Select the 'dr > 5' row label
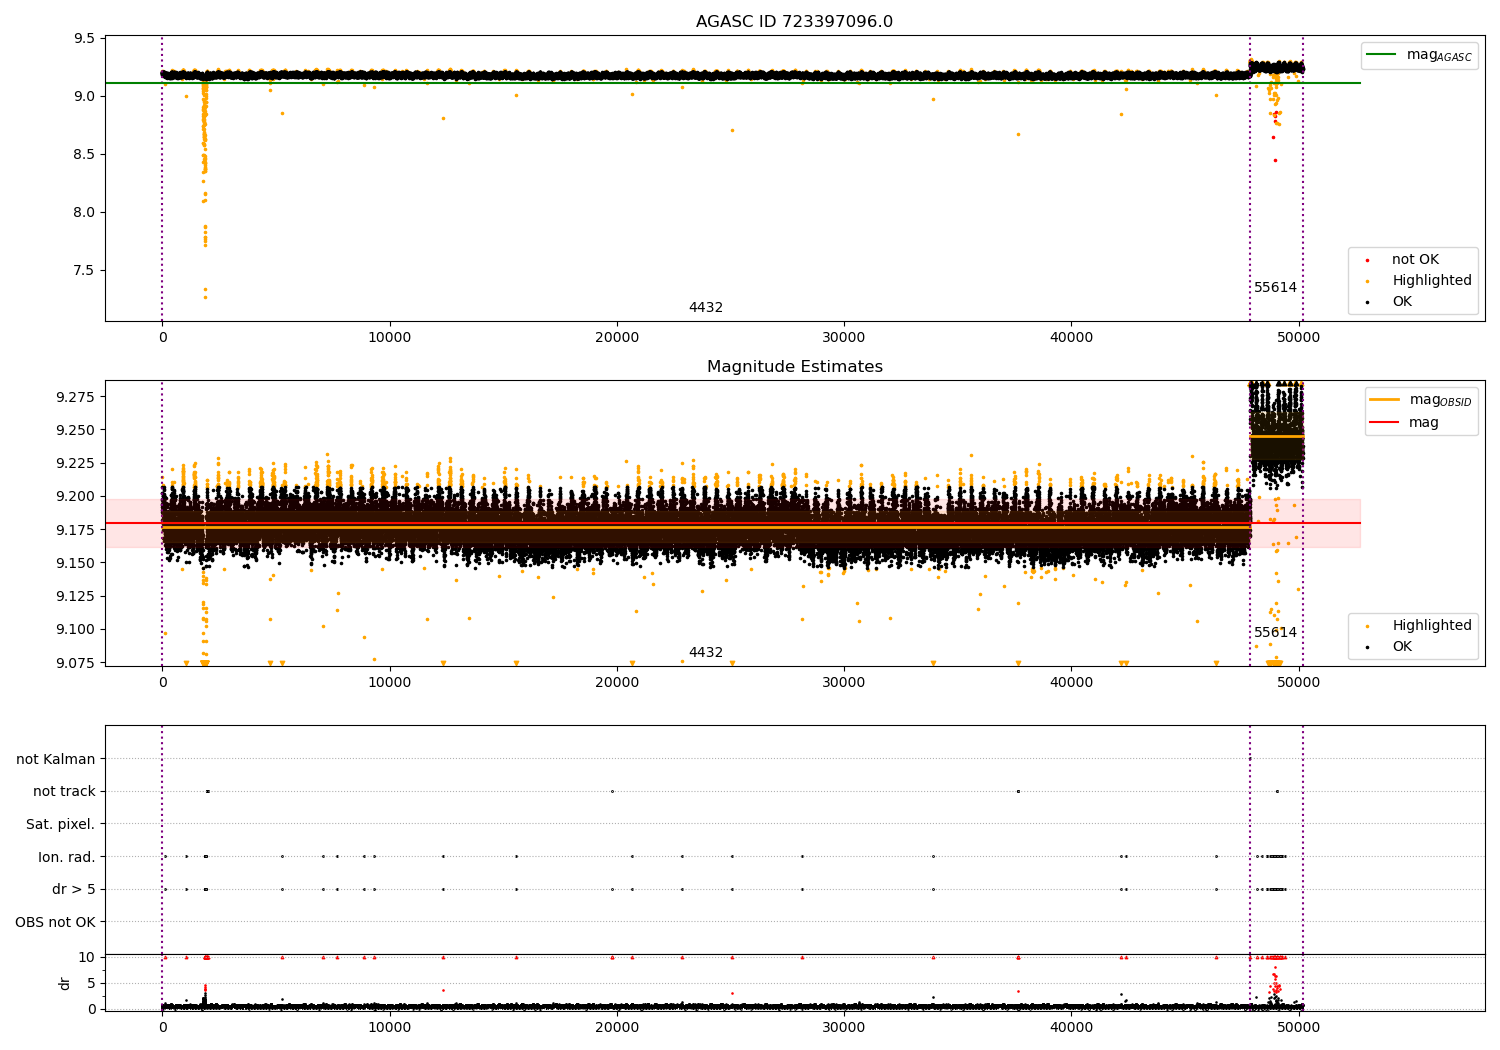The height and width of the screenshot is (1050, 1500). 73,890
